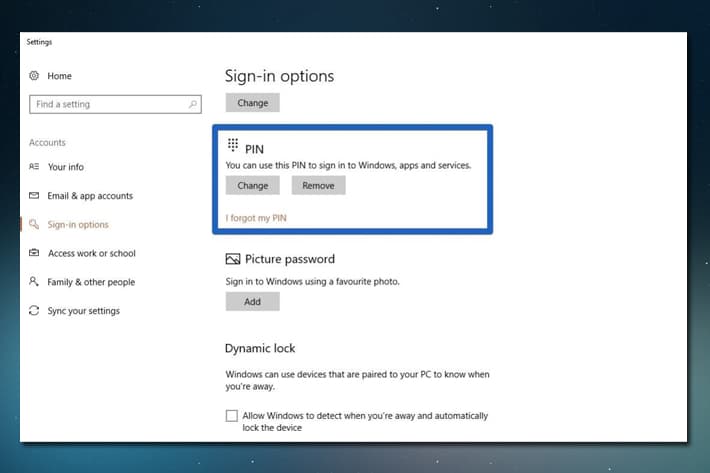Click the Access work or school briefcase icon
Viewport: 710px width, 473px height.
(34, 253)
